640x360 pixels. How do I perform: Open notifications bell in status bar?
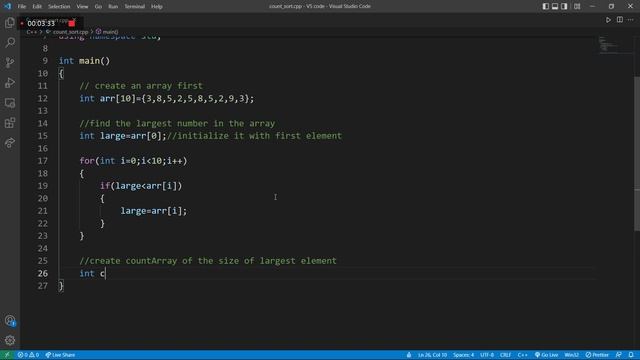tap(631, 355)
